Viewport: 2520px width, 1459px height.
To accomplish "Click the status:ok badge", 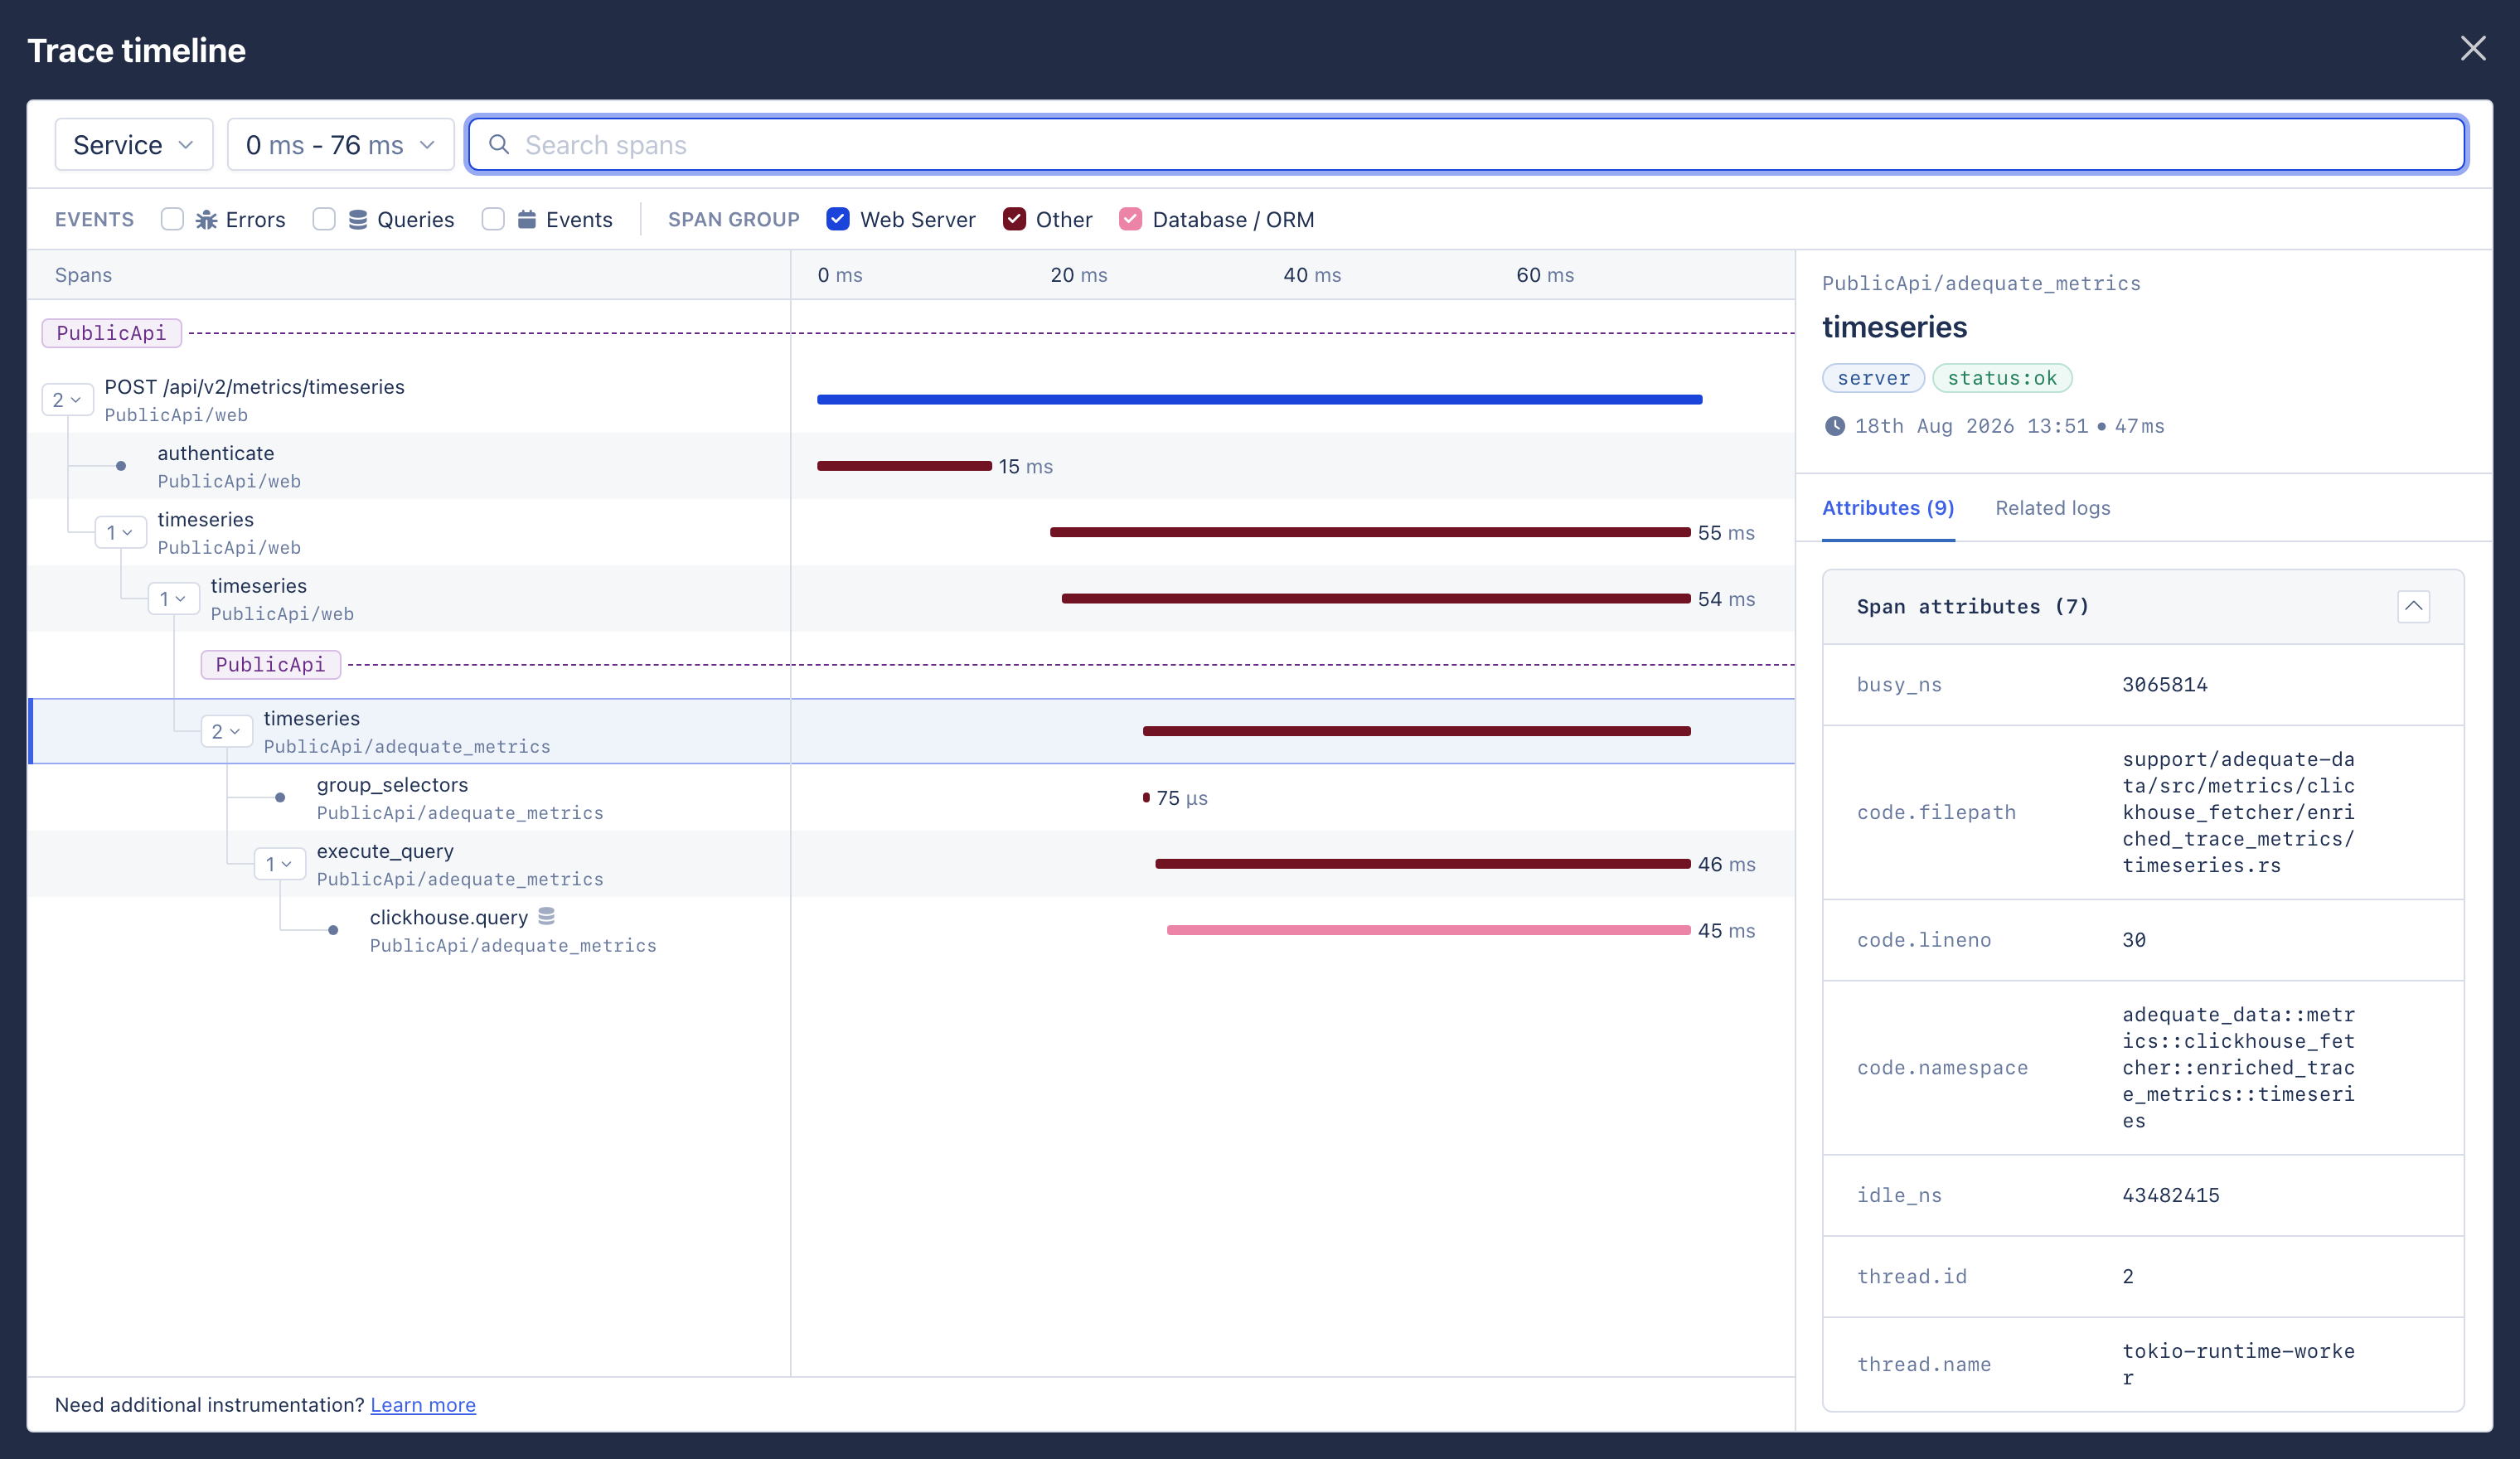I will [x=2002, y=378].
